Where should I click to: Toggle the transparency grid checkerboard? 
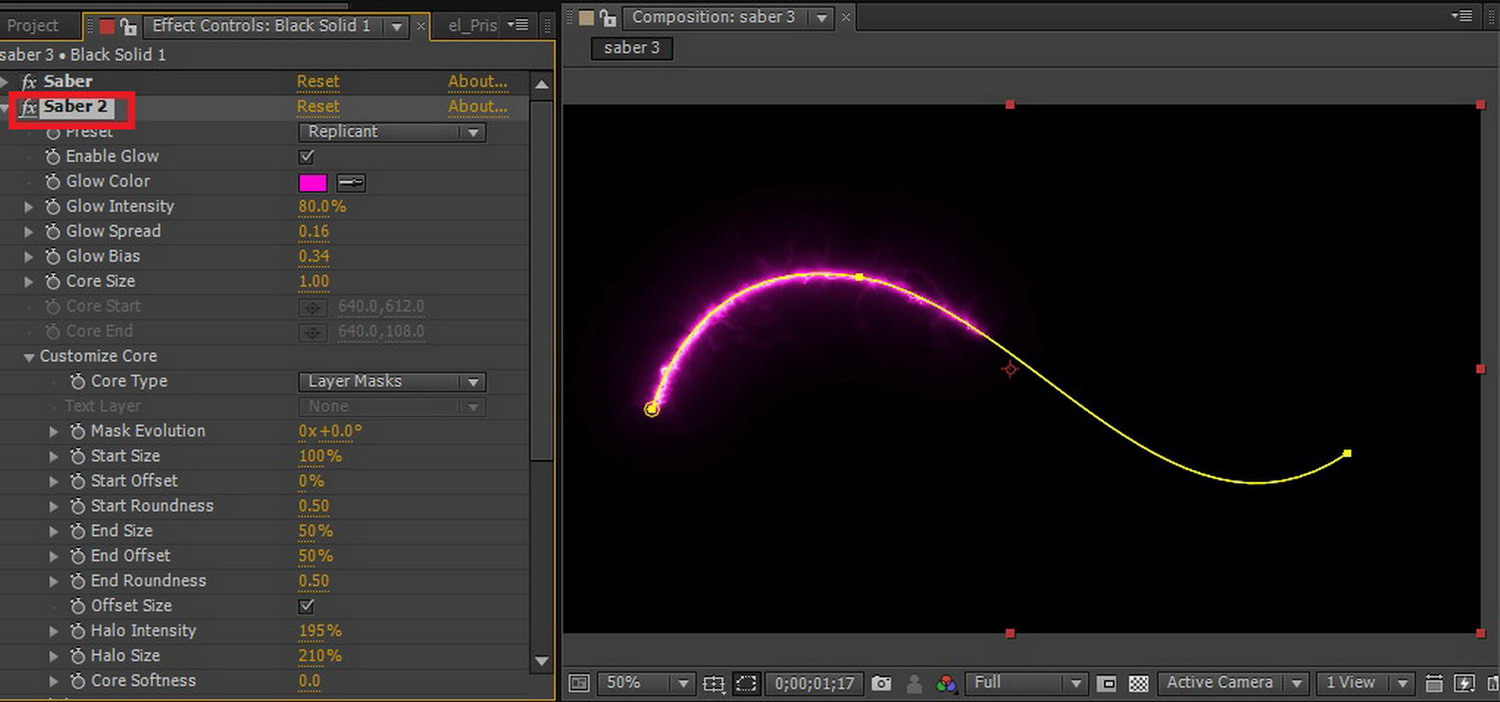pyautogui.click(x=1138, y=684)
